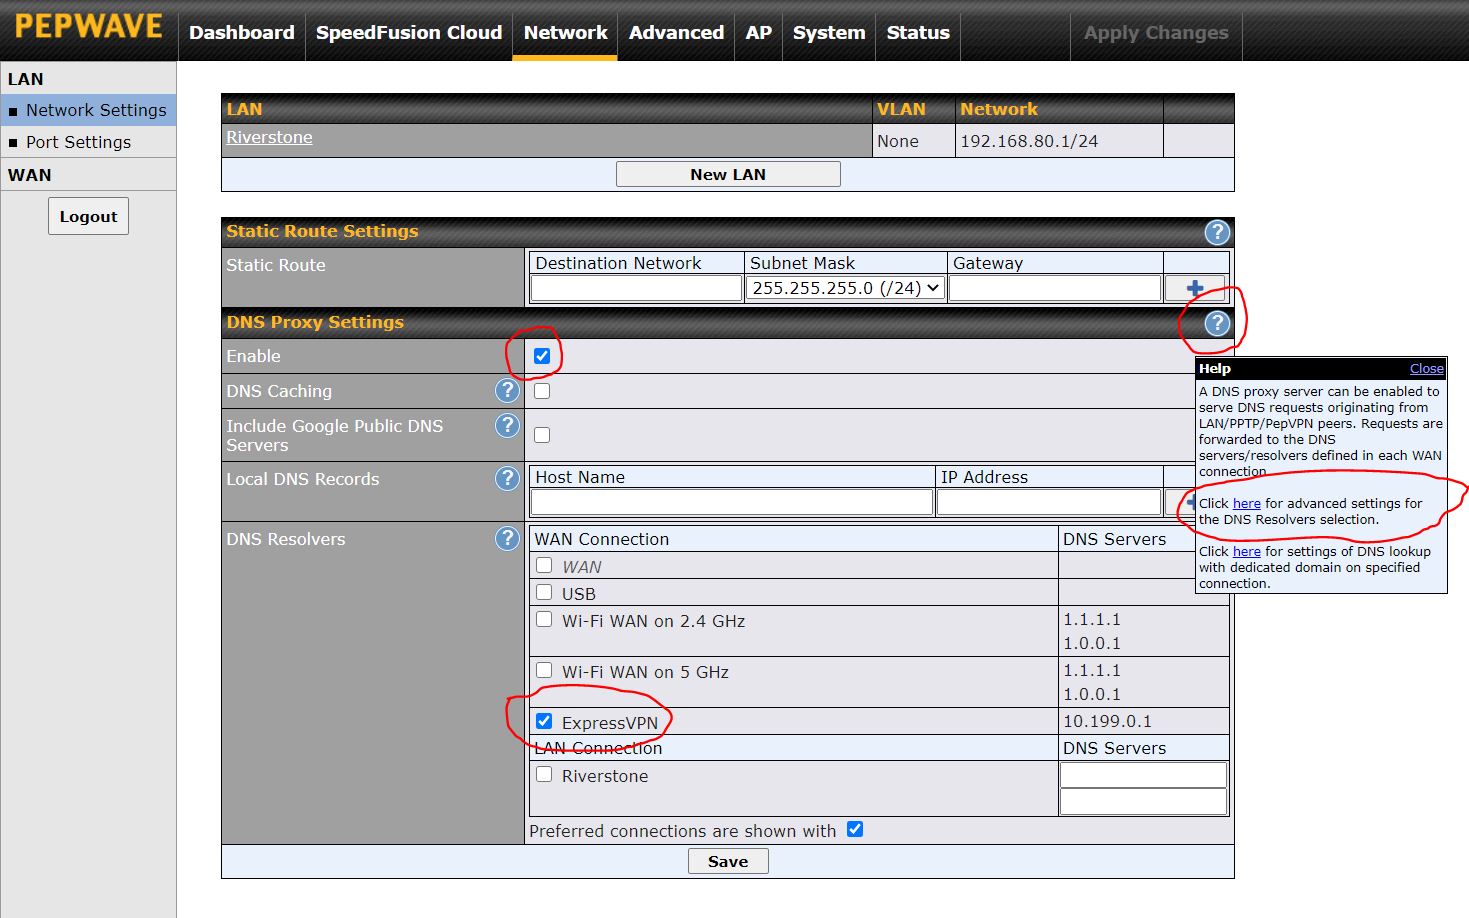Disable the DNS Proxy Enable checkbox

click(x=542, y=356)
